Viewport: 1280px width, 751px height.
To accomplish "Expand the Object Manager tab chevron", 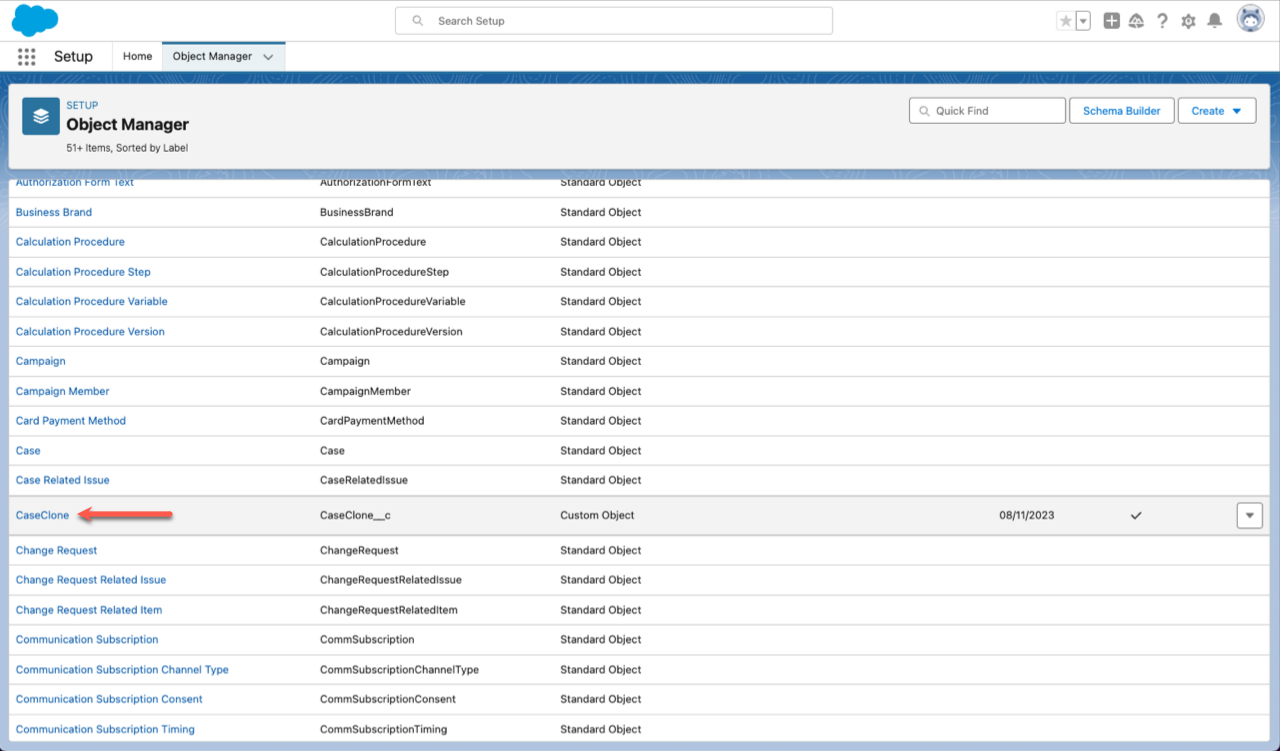I will [x=268, y=57].
